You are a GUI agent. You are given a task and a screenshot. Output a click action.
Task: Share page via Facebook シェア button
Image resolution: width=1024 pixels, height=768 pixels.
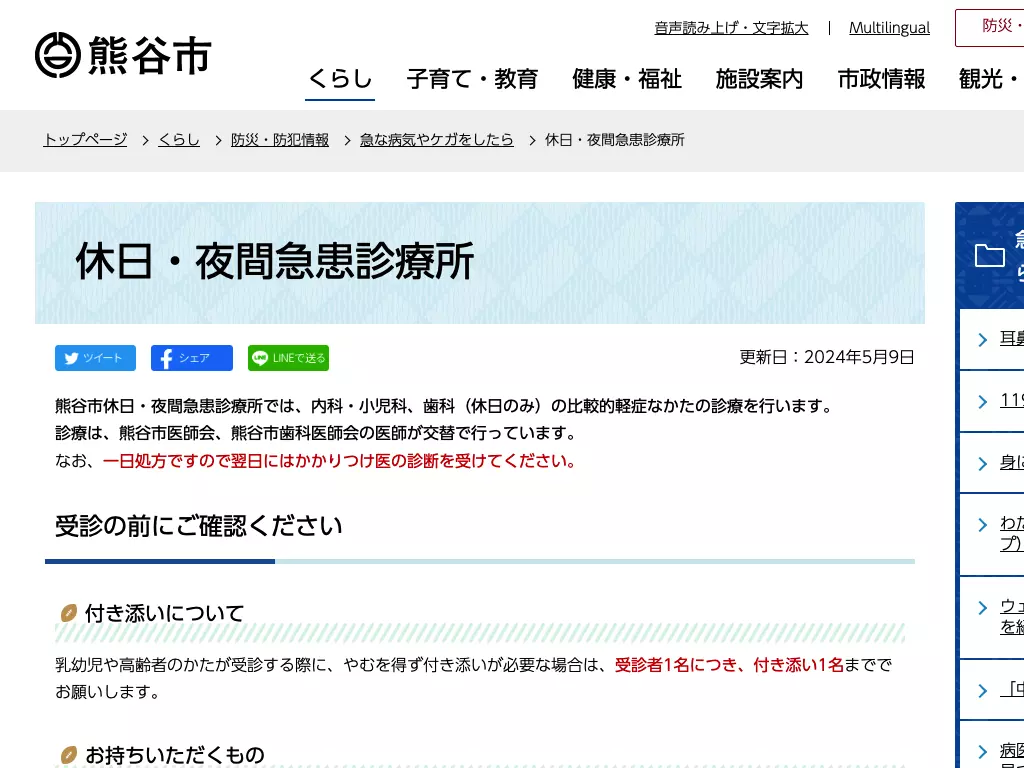tap(192, 358)
